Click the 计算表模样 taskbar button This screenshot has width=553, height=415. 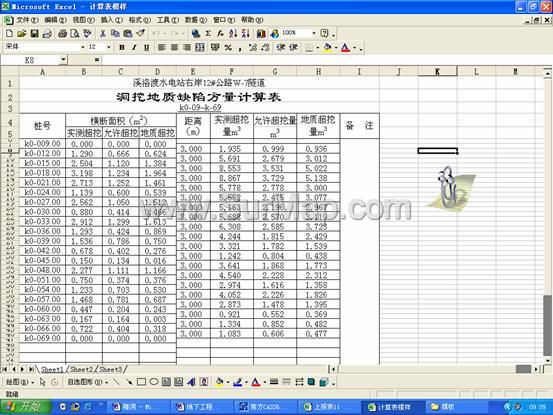(392, 407)
